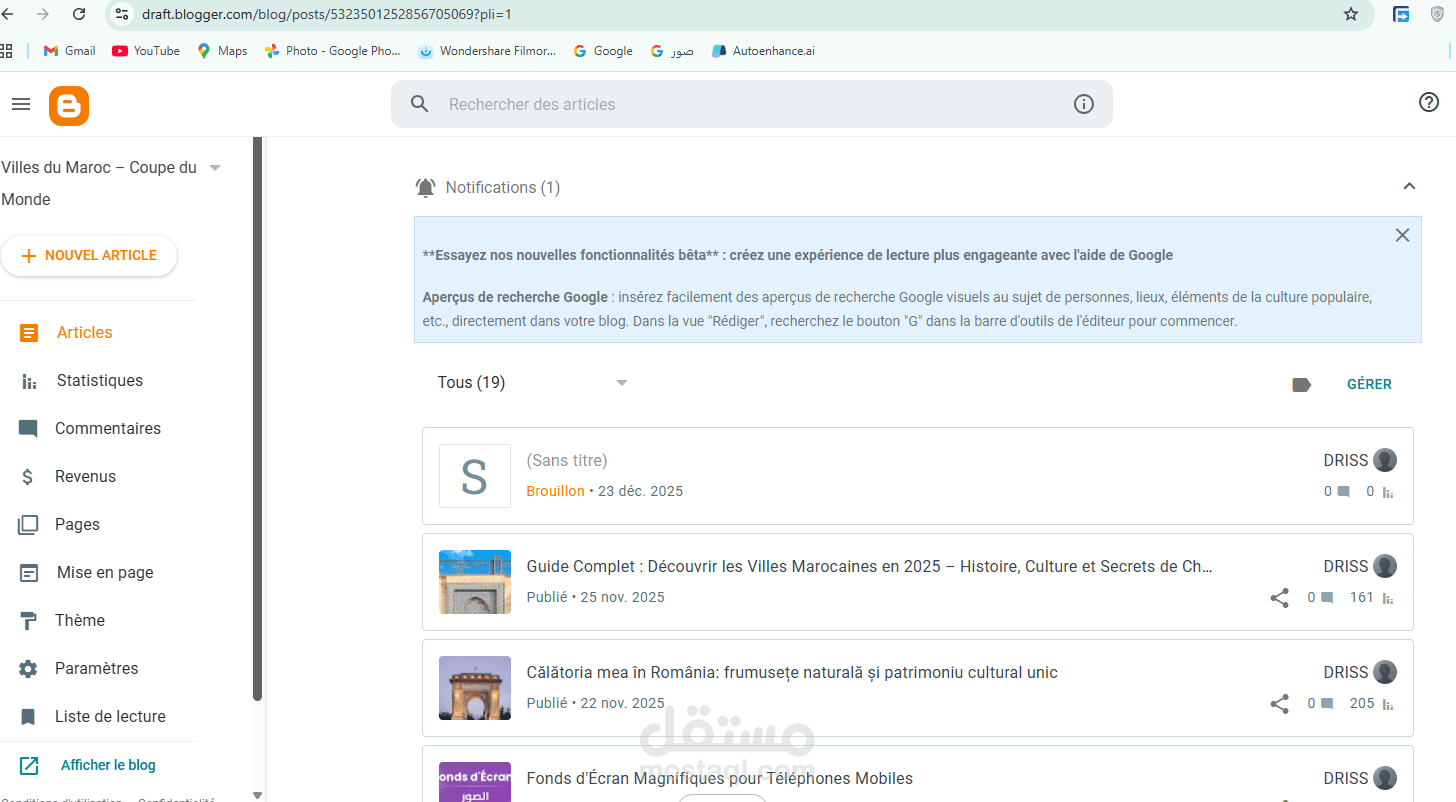This screenshot has height=802, width=1456.
Task: Click the search magnifier icon
Action: (420, 104)
